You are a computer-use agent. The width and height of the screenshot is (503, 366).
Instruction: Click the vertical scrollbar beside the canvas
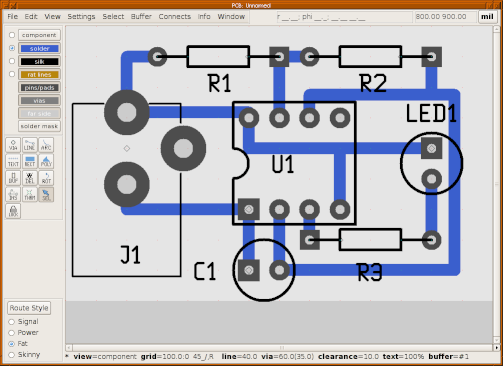[x=496, y=185]
